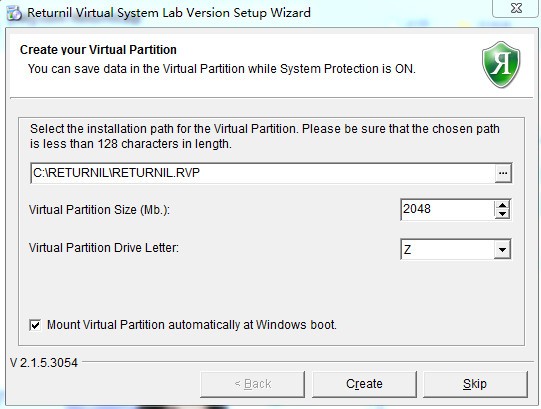Click the 'Create your Virtual Partition' heading

(98, 50)
